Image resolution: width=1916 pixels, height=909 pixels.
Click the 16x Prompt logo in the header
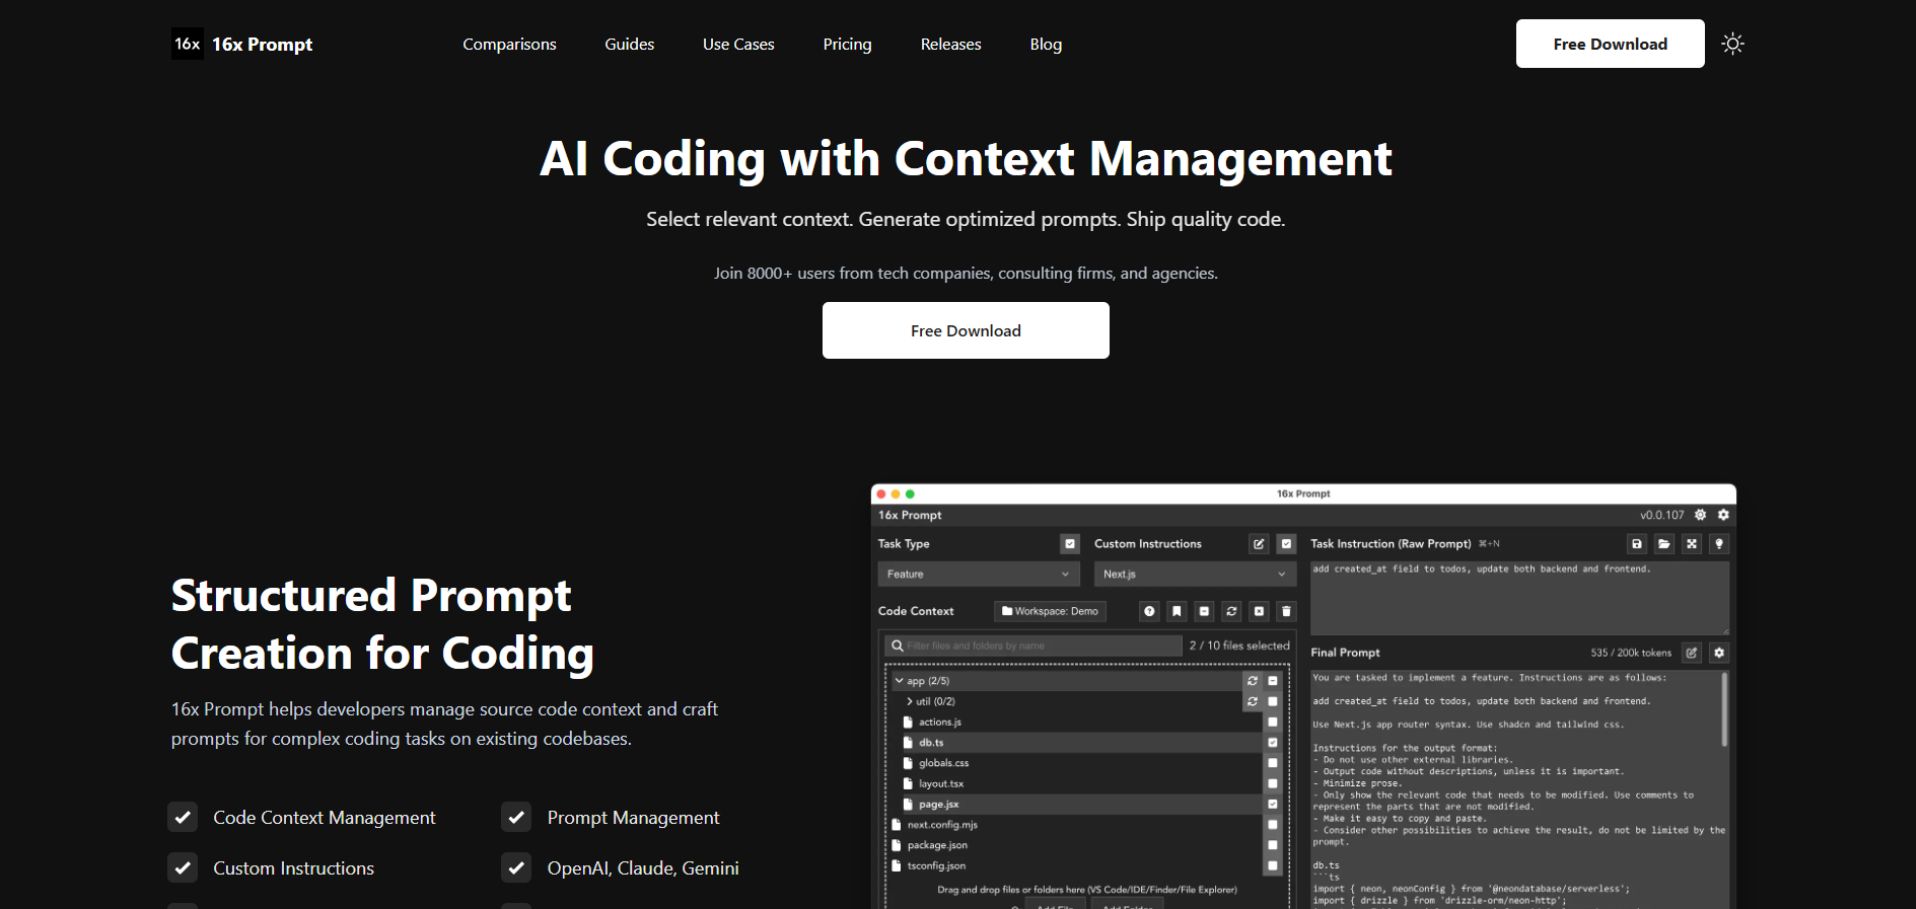coord(187,44)
